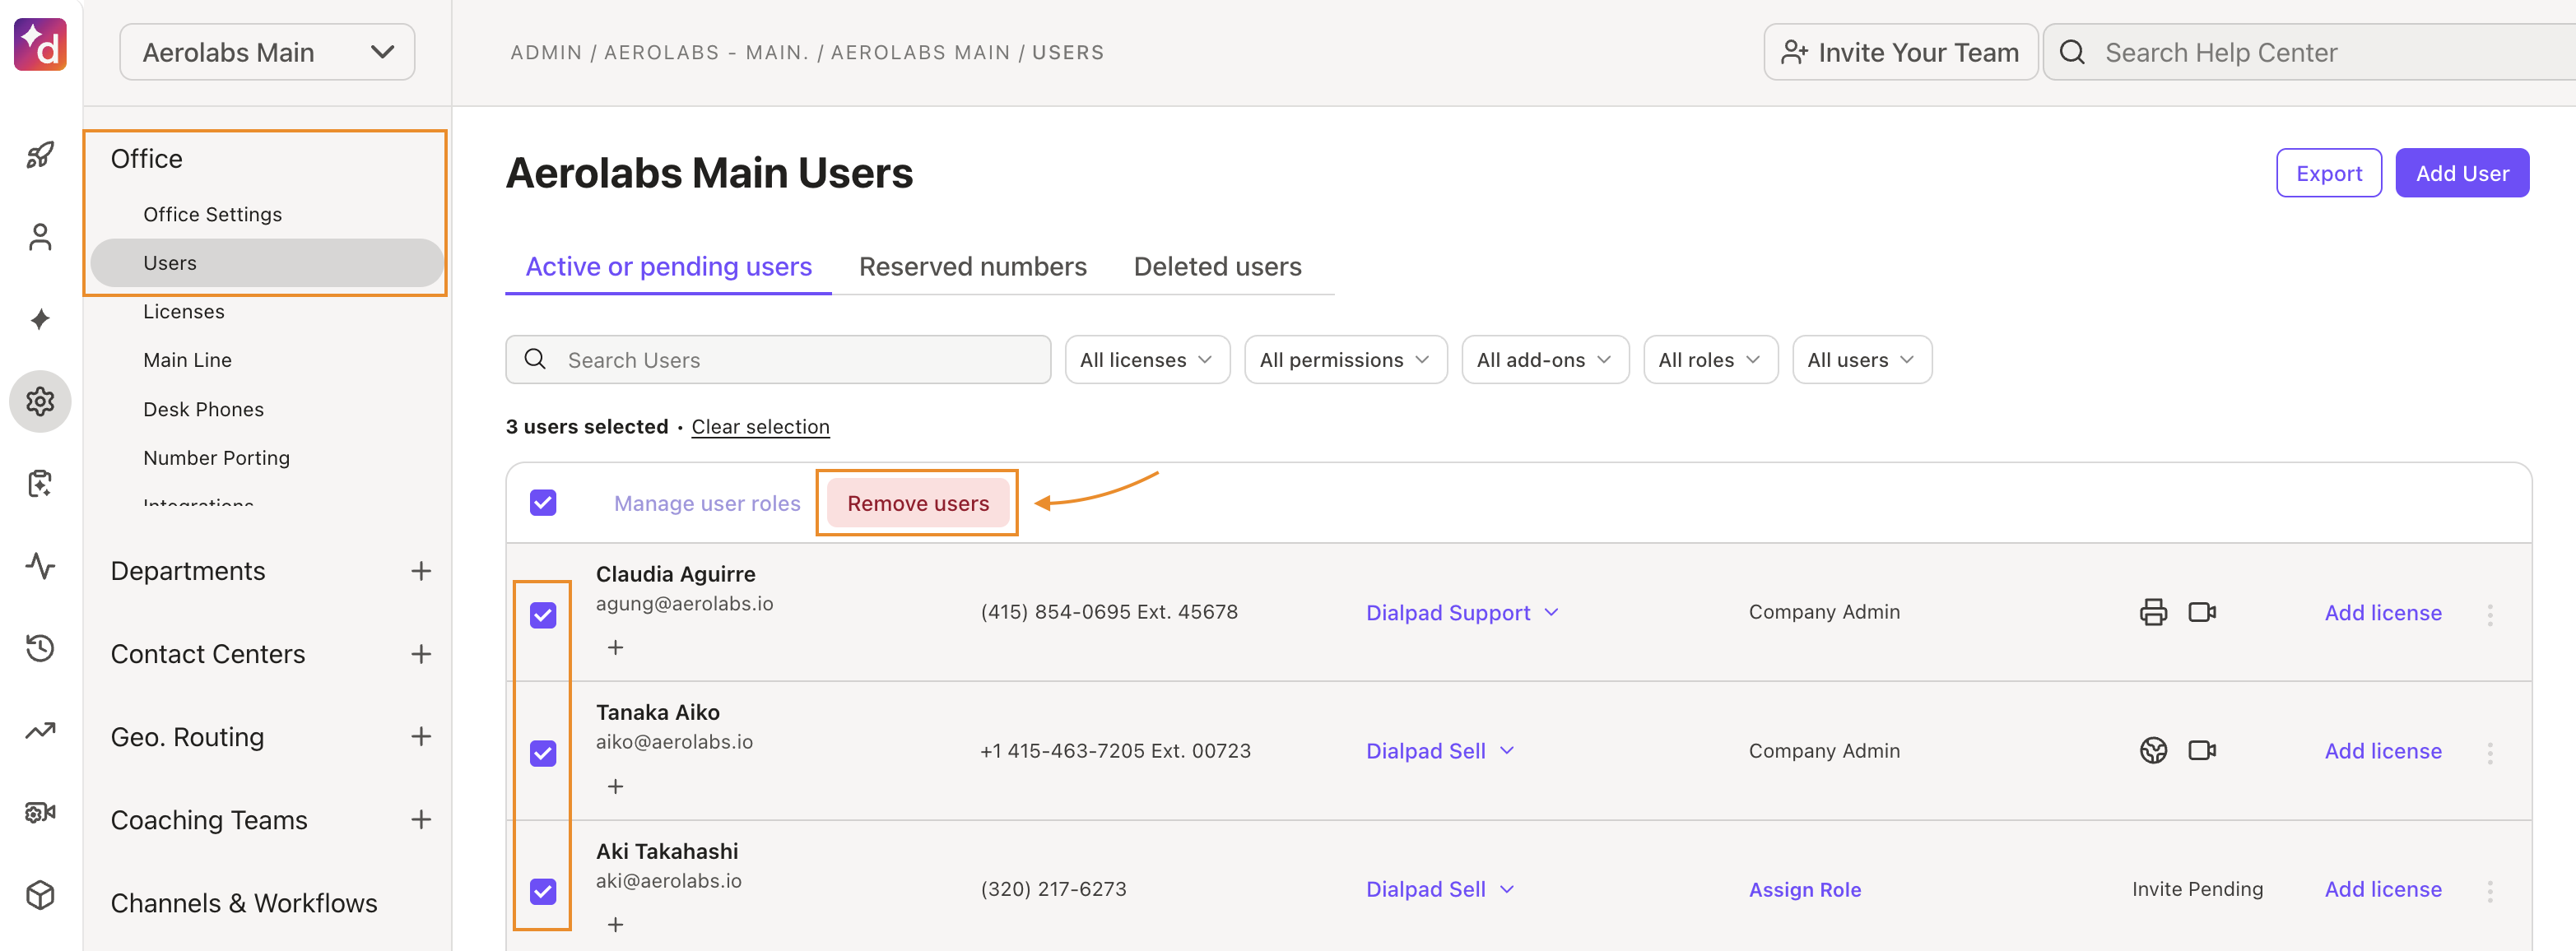Open Desk Phones in the Office menu
Image resolution: width=2576 pixels, height=951 pixels.
203,409
